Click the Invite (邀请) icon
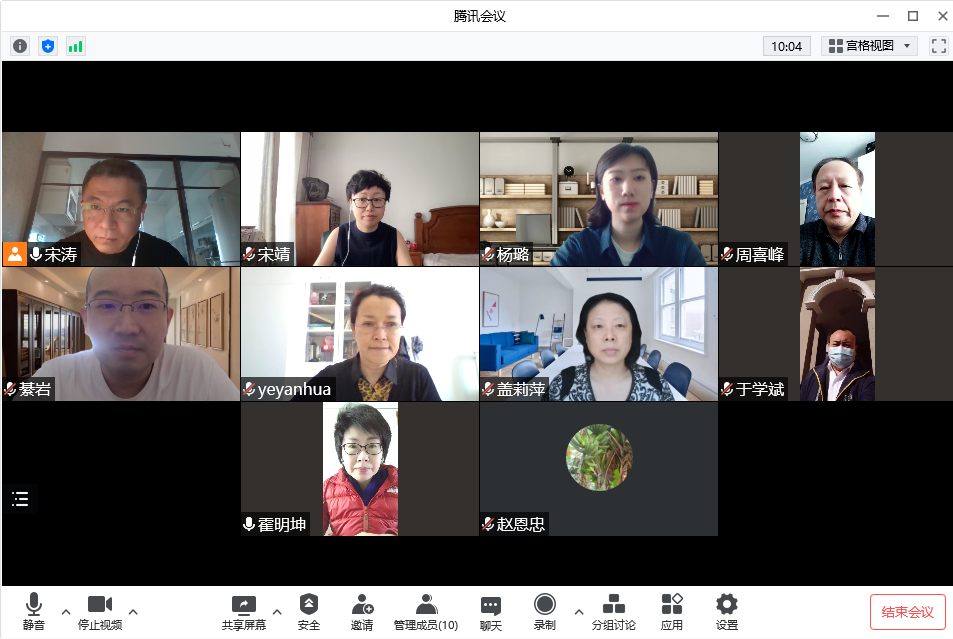Screen dimensions: 953x639 [362, 611]
